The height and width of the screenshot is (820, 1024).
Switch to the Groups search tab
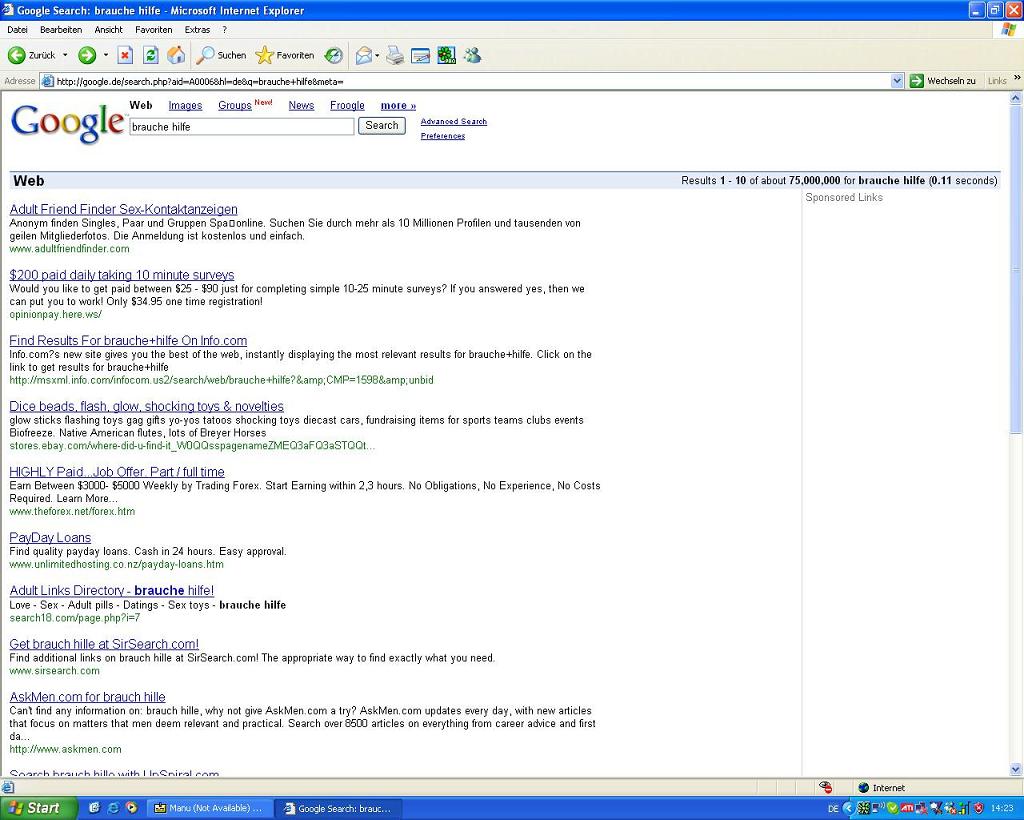point(234,106)
